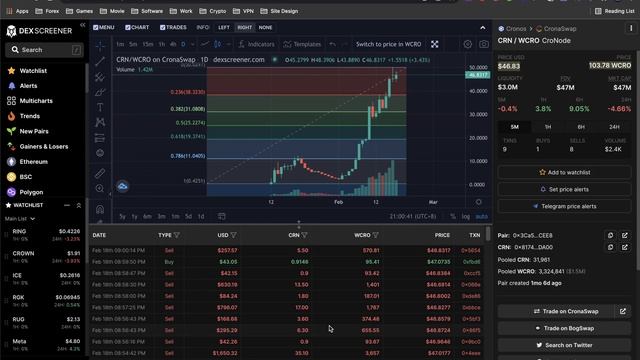Toggle auto scale on chart
The height and width of the screenshot is (360, 640).
[482, 216]
